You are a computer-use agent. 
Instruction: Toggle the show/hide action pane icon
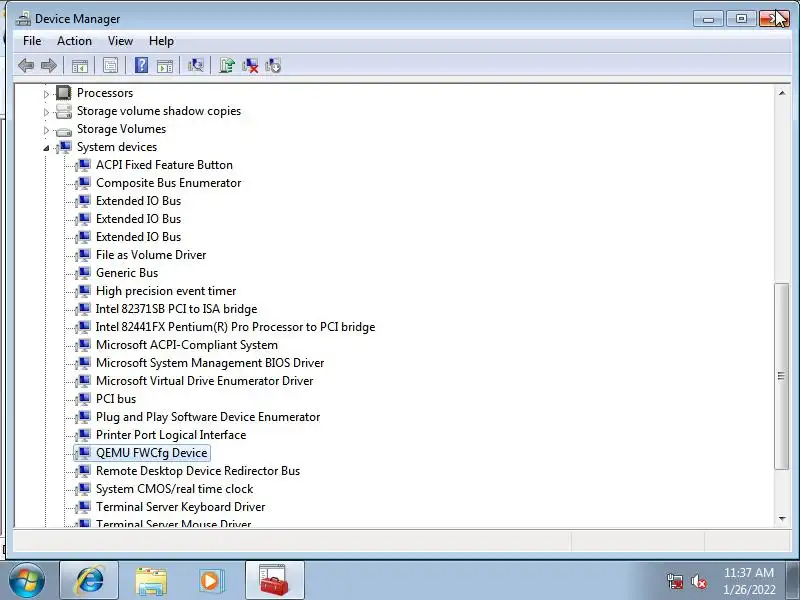(165, 65)
